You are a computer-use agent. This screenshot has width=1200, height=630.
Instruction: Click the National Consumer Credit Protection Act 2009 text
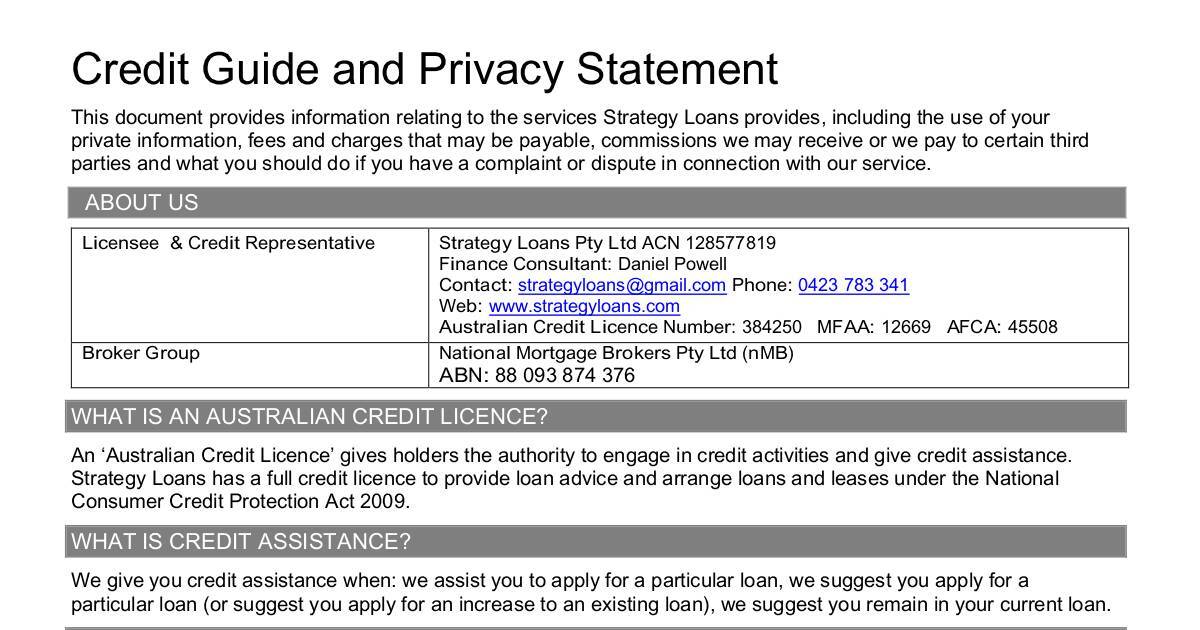(240, 501)
